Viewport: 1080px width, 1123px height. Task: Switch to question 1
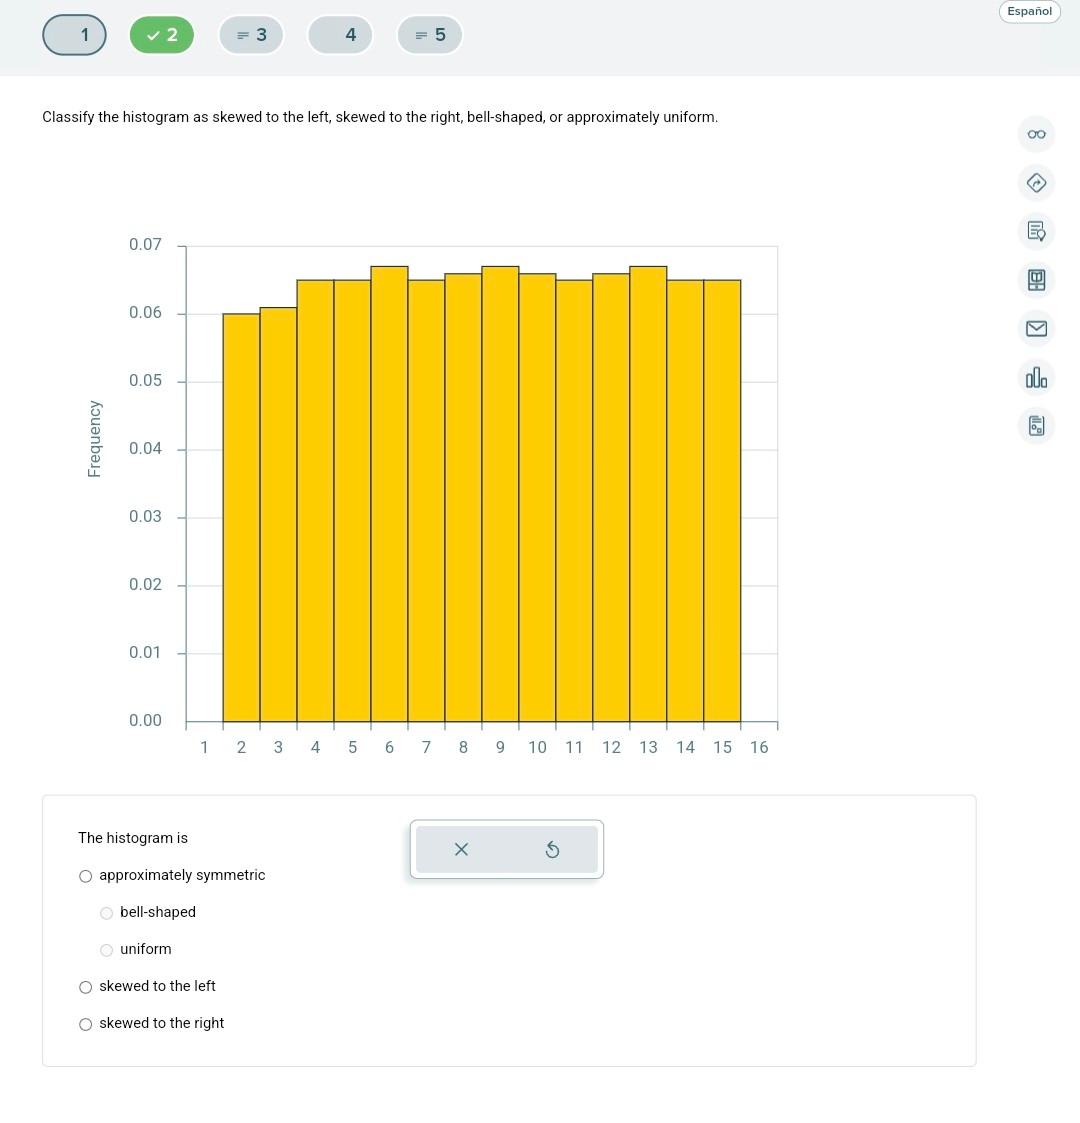(74, 34)
